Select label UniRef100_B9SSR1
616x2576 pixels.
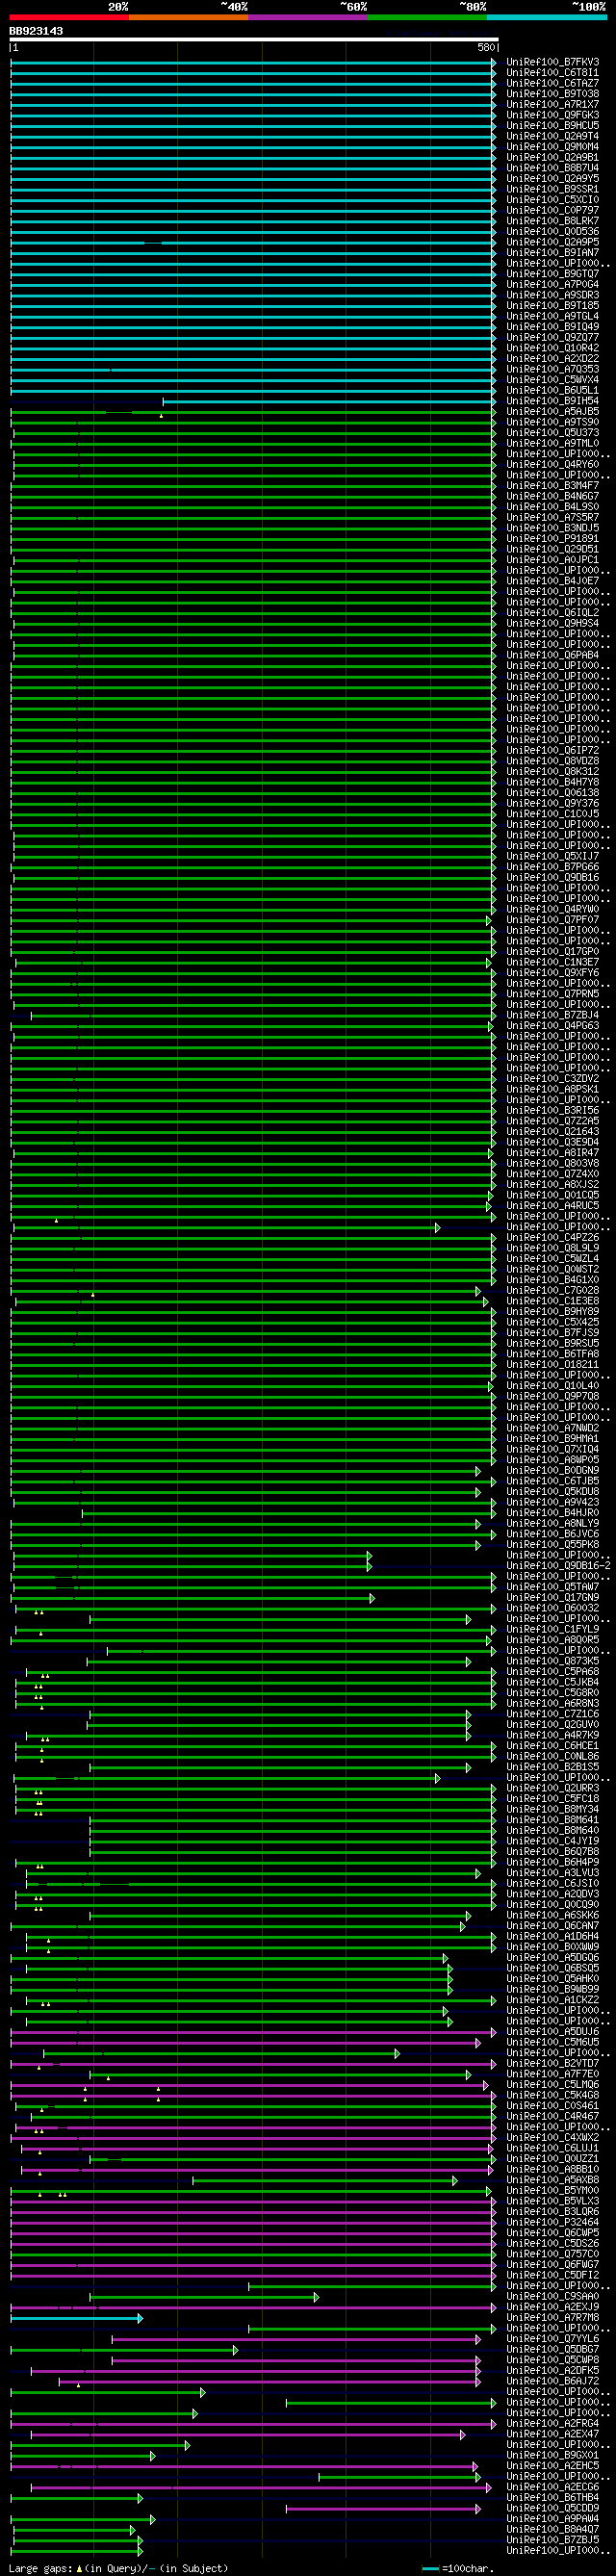click(x=553, y=189)
